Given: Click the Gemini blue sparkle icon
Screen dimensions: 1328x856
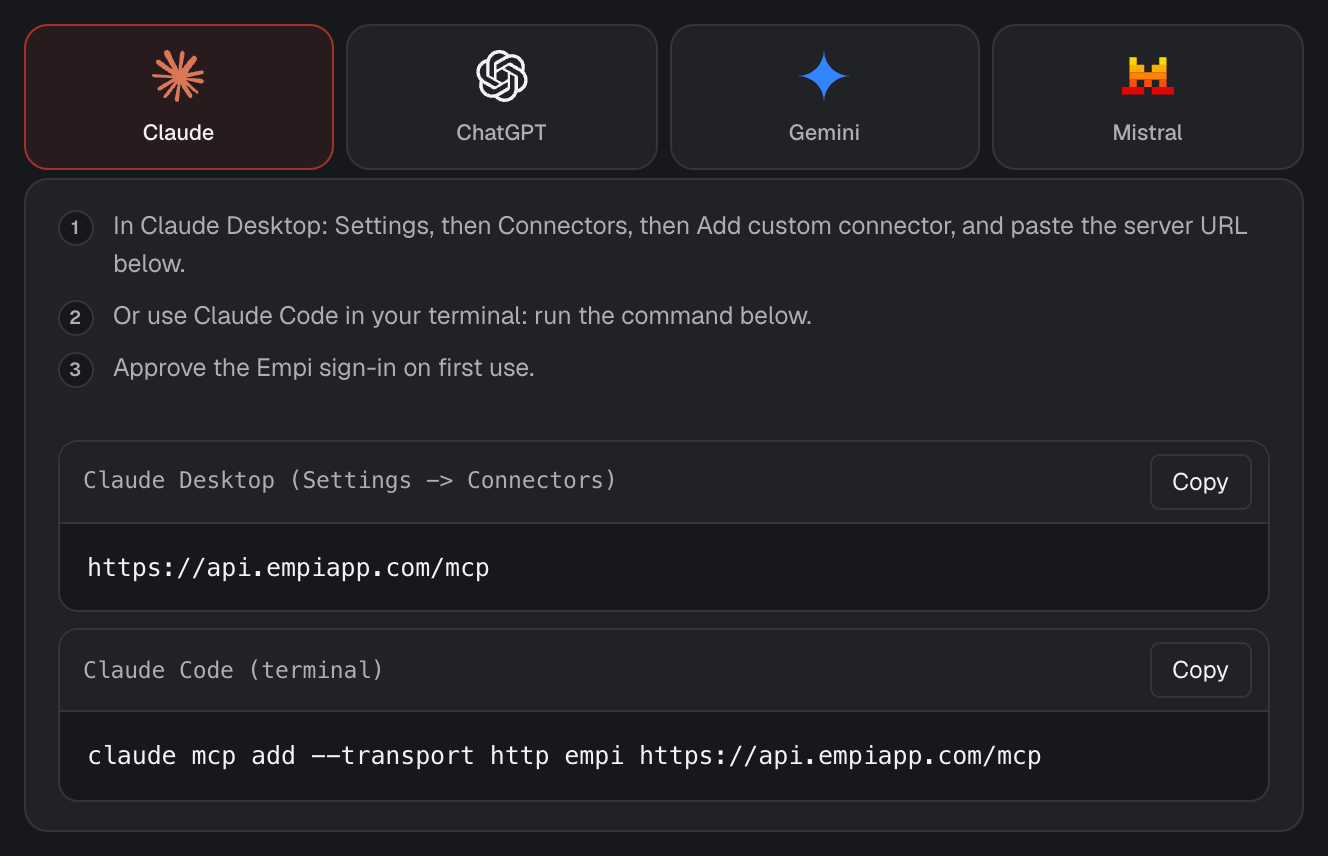Looking at the screenshot, I should [824, 76].
